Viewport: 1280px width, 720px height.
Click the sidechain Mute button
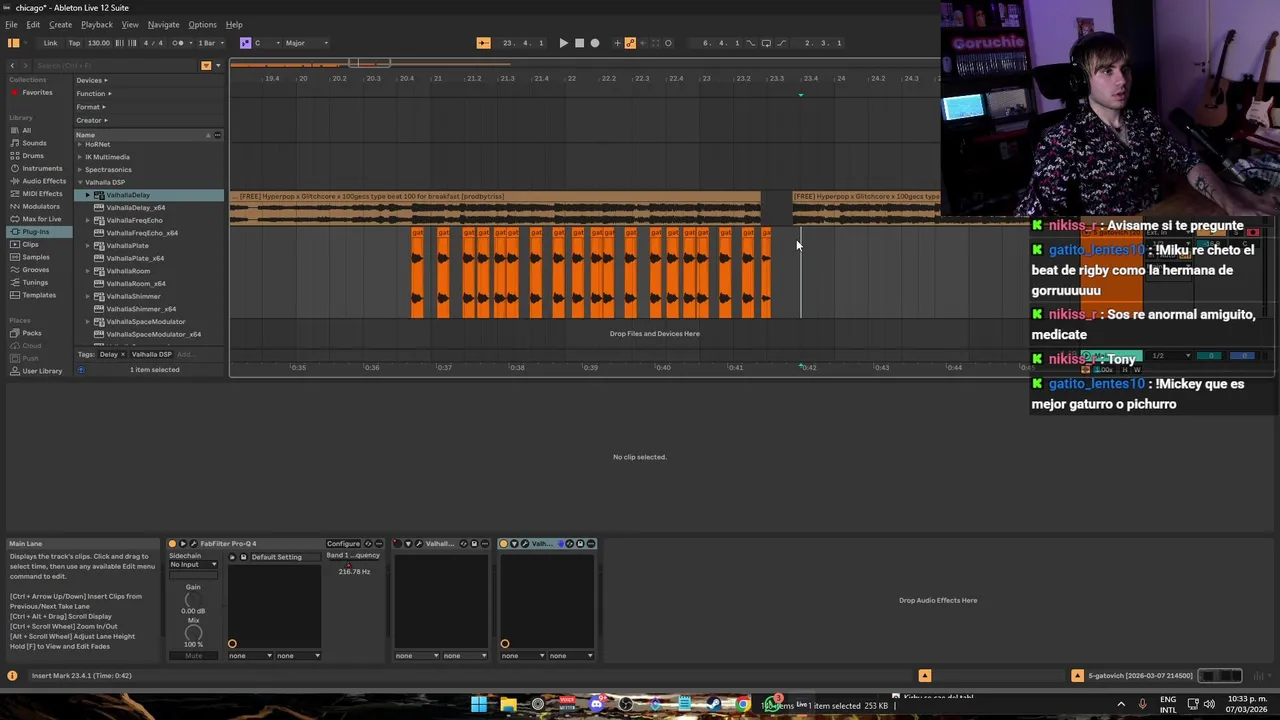click(193, 655)
